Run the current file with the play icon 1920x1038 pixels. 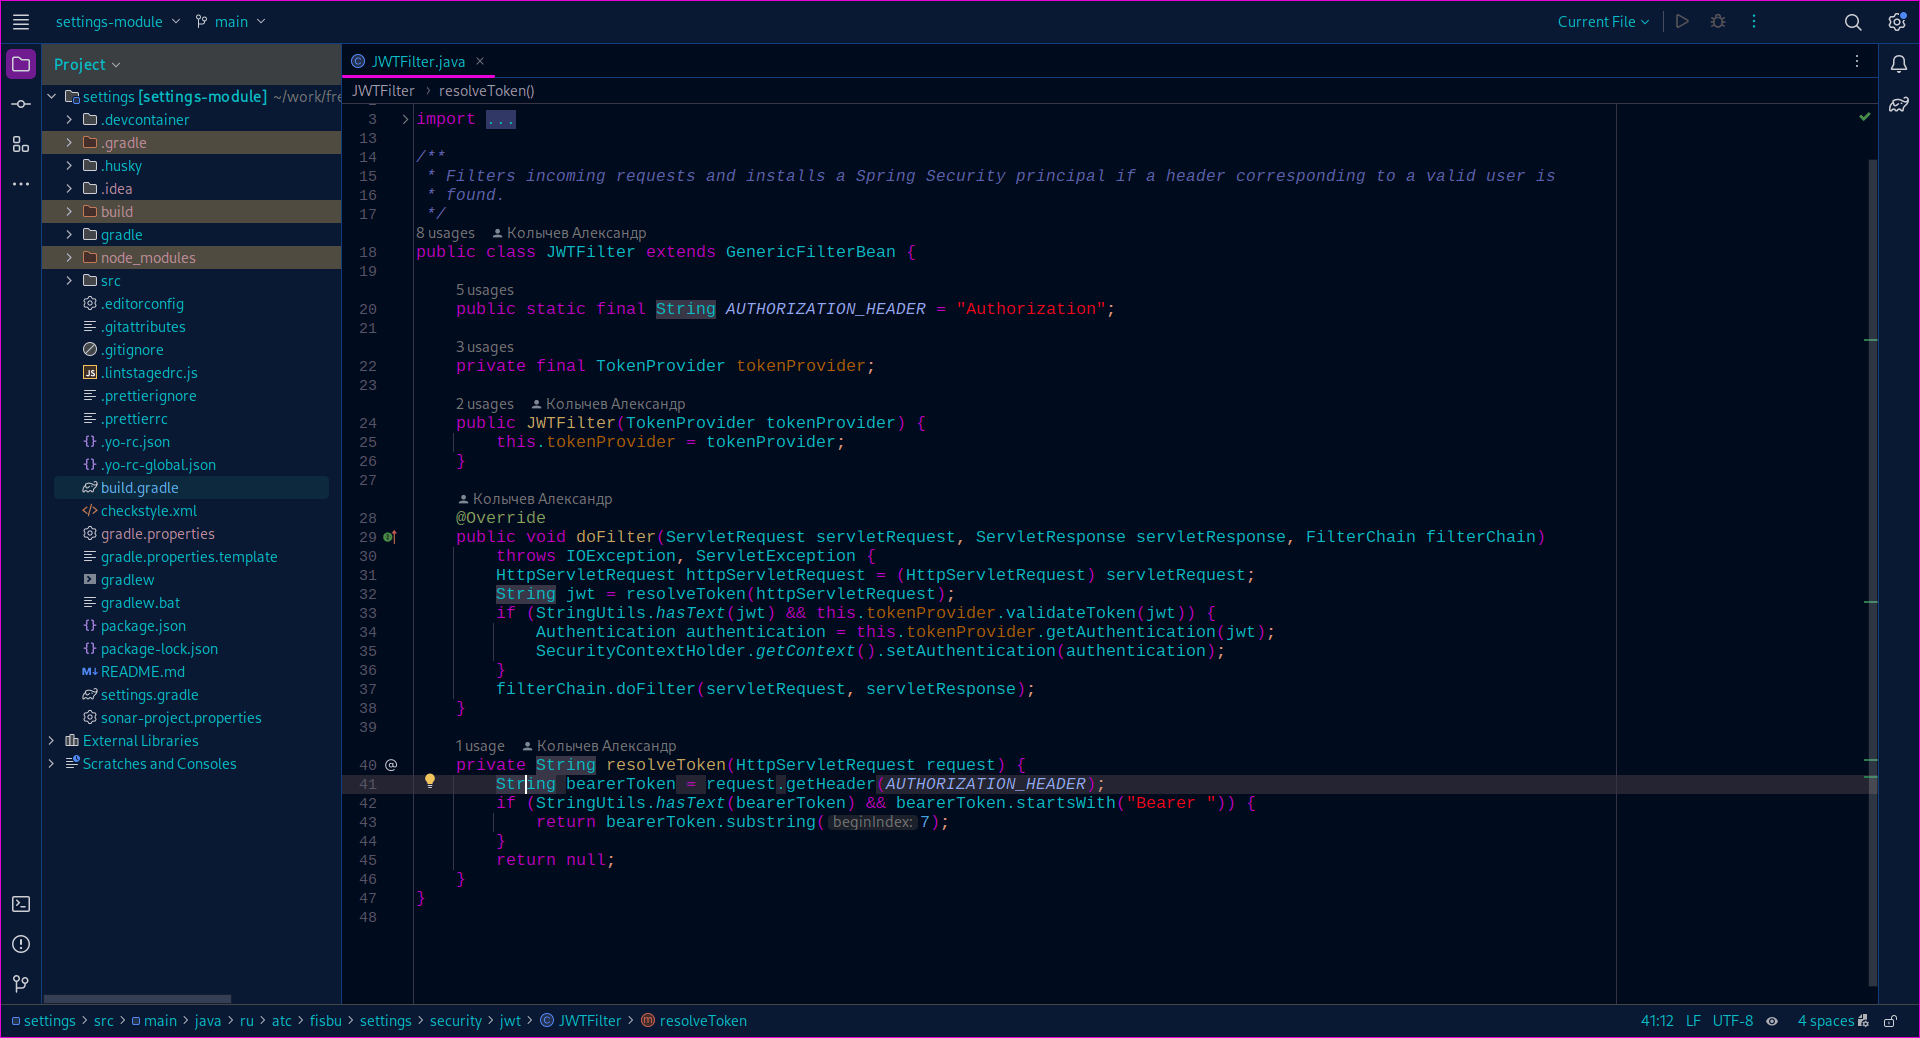pos(1681,21)
